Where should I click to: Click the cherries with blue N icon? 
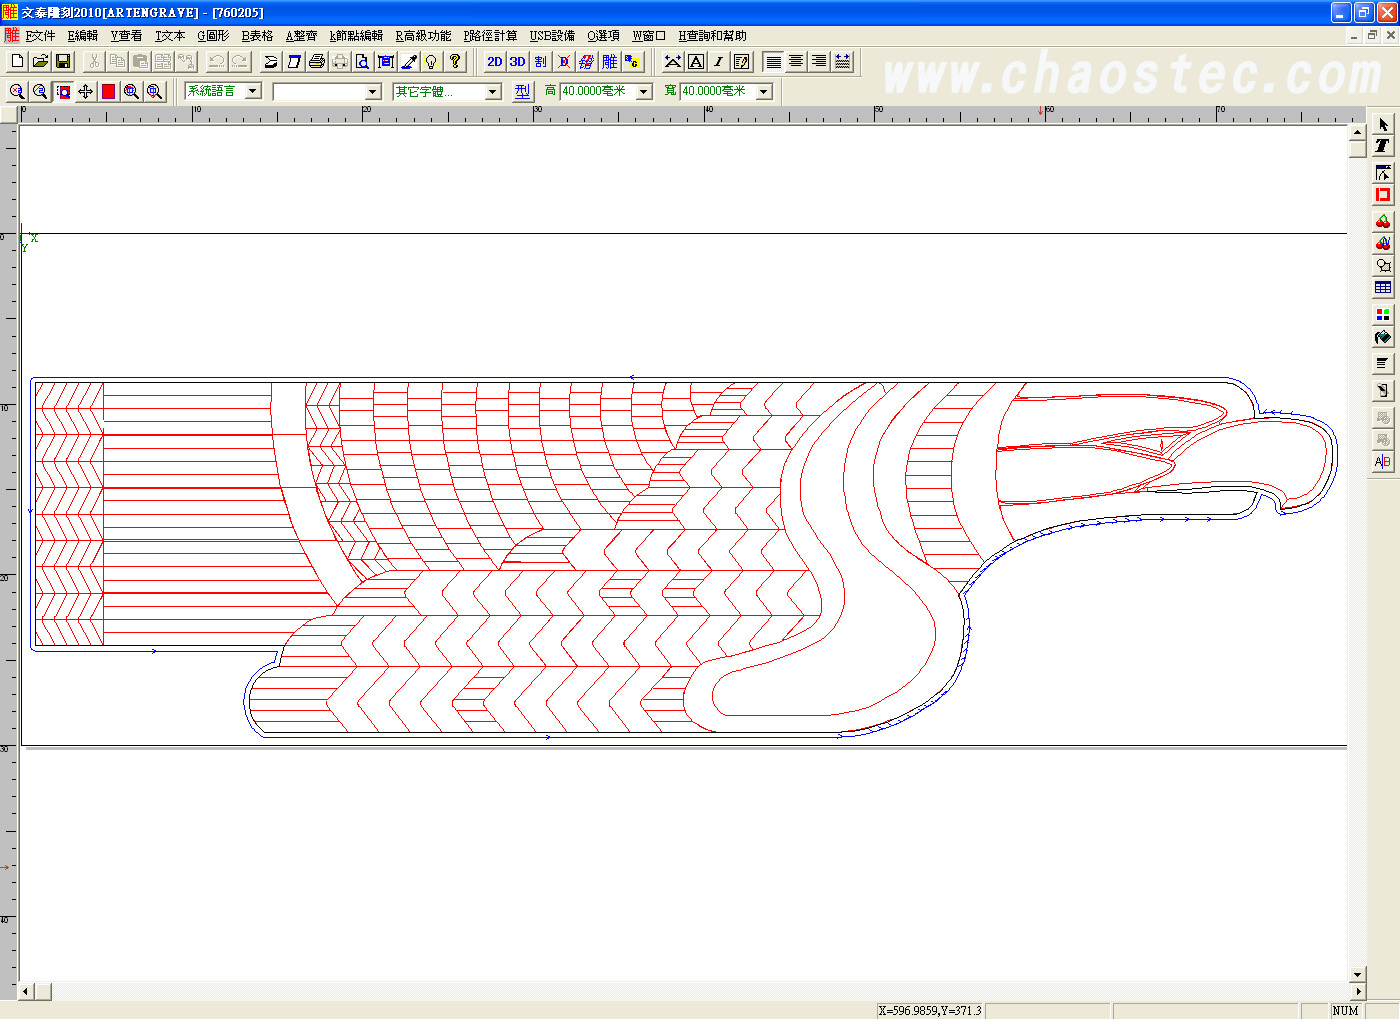click(1383, 243)
